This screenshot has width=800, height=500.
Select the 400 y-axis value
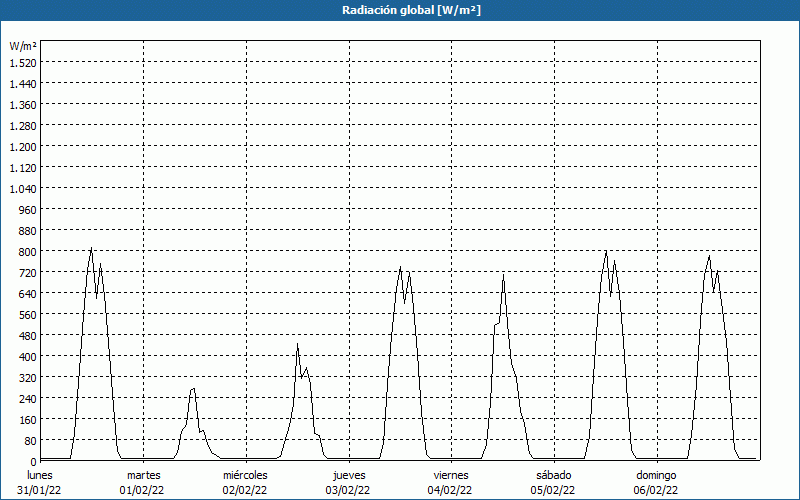tap(28, 356)
